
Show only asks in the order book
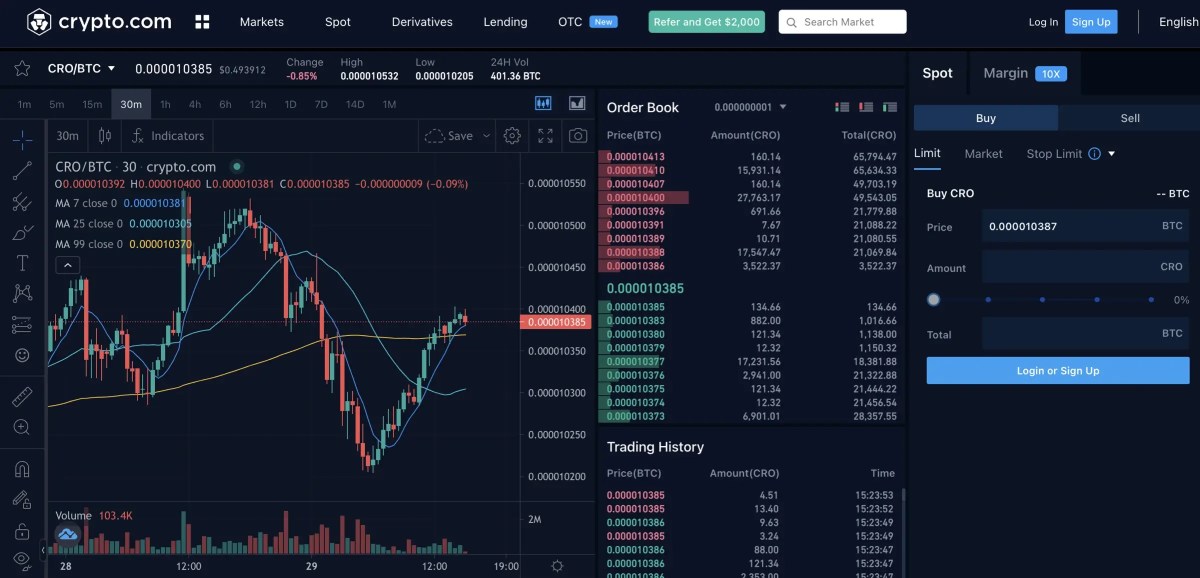click(x=866, y=107)
